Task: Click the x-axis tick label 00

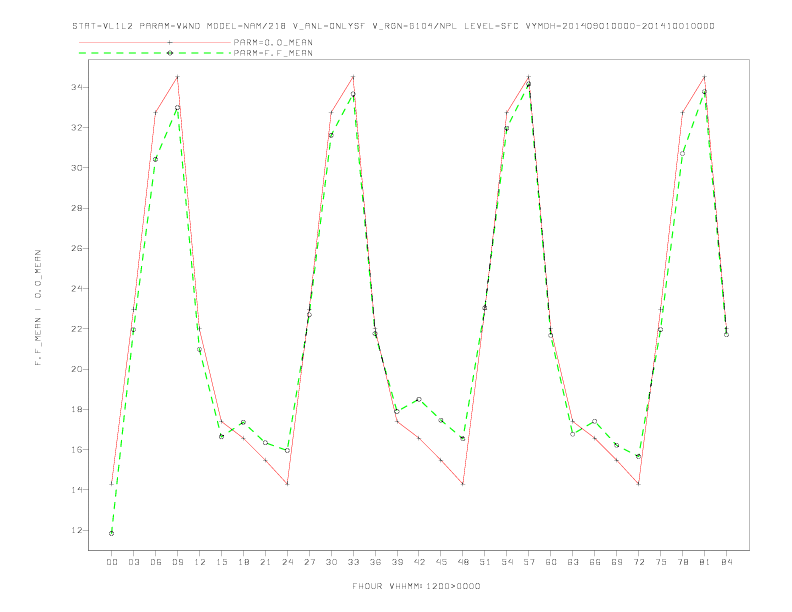Action: point(112,562)
